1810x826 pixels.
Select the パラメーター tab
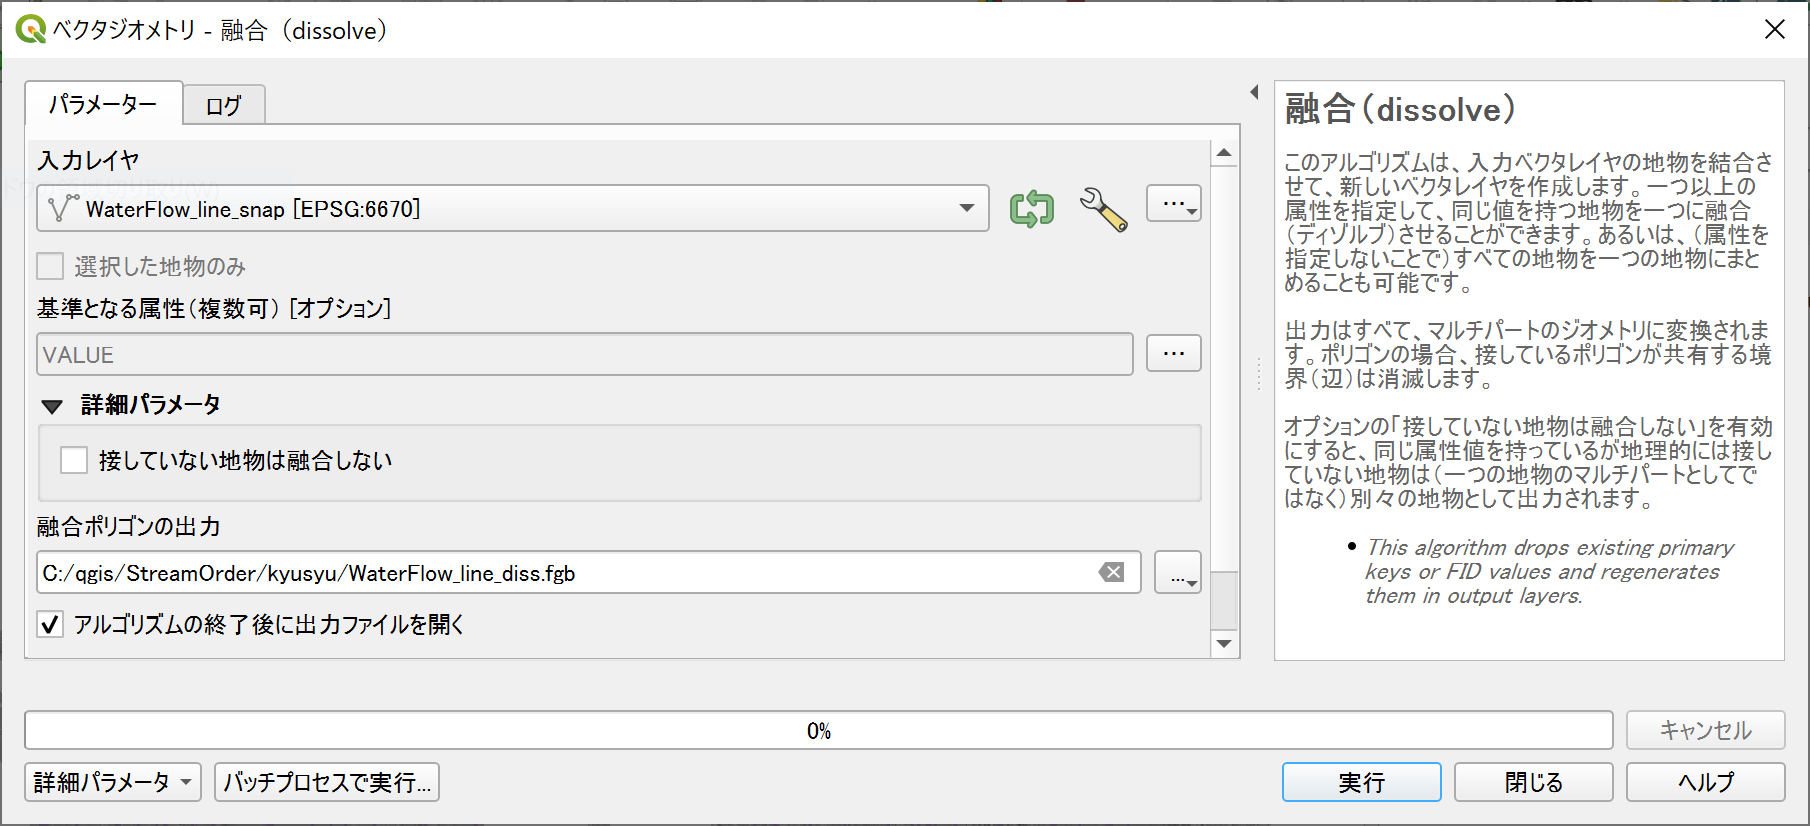103,103
